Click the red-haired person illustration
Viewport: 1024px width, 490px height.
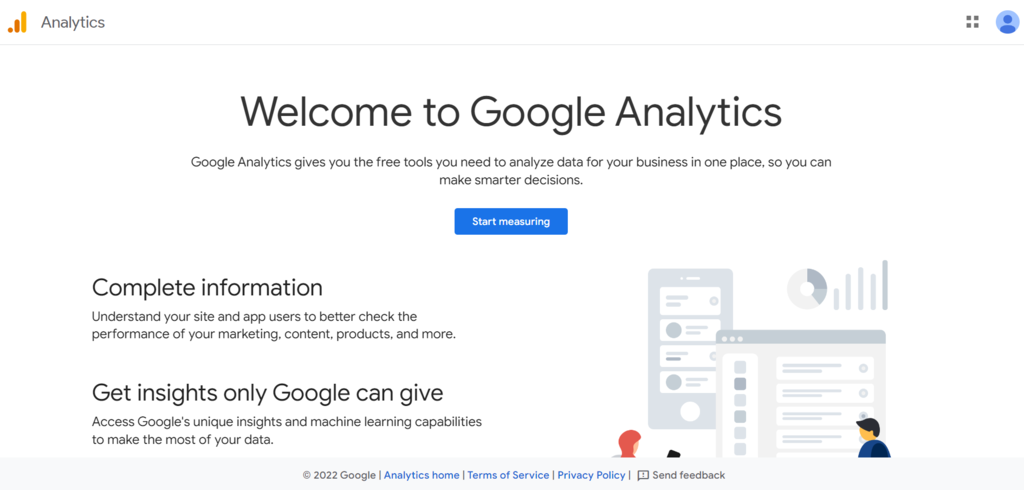[629, 443]
